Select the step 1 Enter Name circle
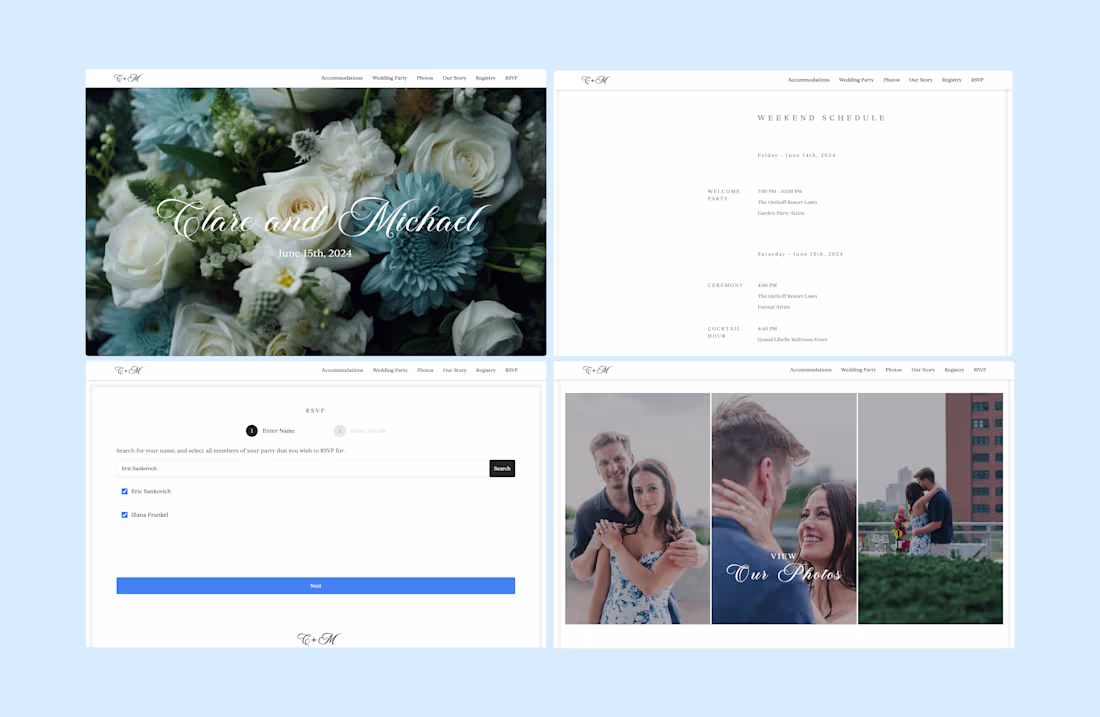 [252, 430]
